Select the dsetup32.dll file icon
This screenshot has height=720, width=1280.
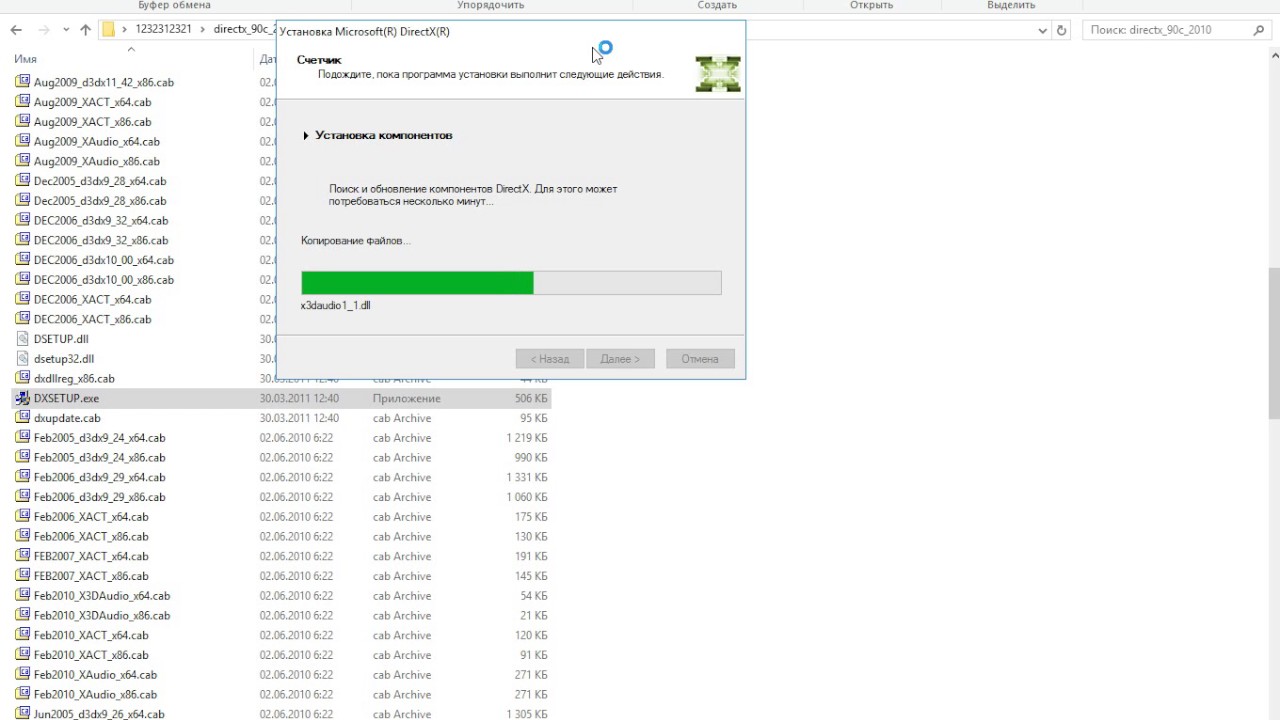23,358
